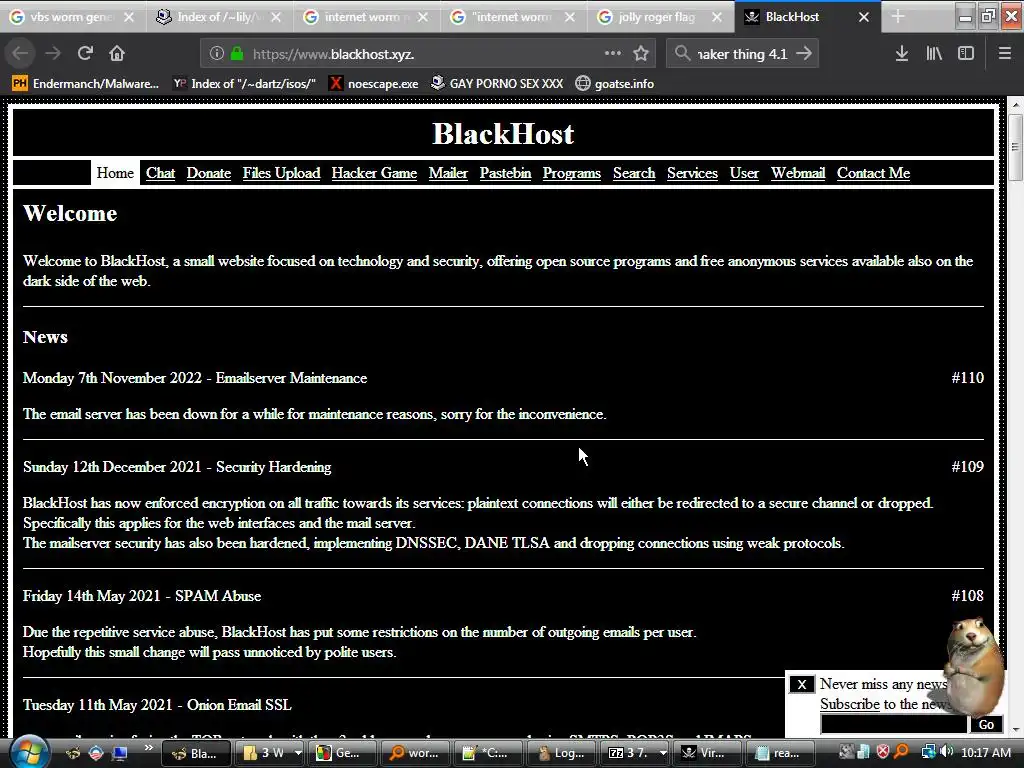
Task: Open the 'Log...' taskbar button
Action: tap(562, 753)
